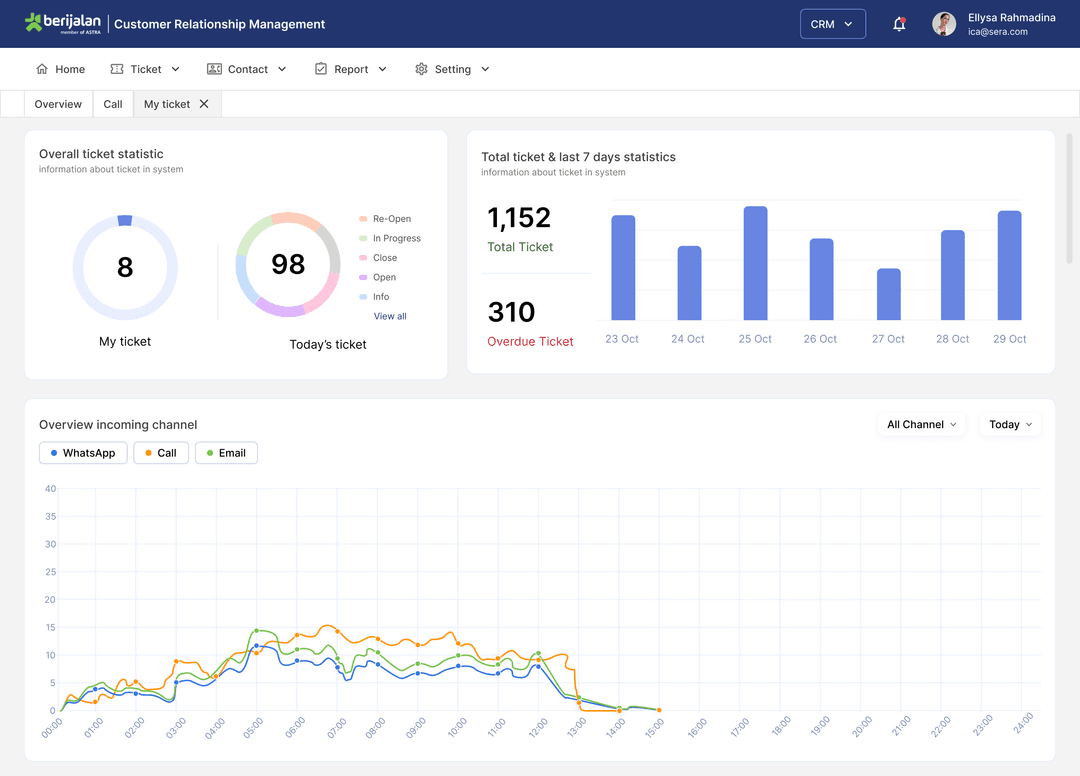This screenshot has height=776, width=1080.
Task: Click the Contact card icon
Action: [x=214, y=69]
